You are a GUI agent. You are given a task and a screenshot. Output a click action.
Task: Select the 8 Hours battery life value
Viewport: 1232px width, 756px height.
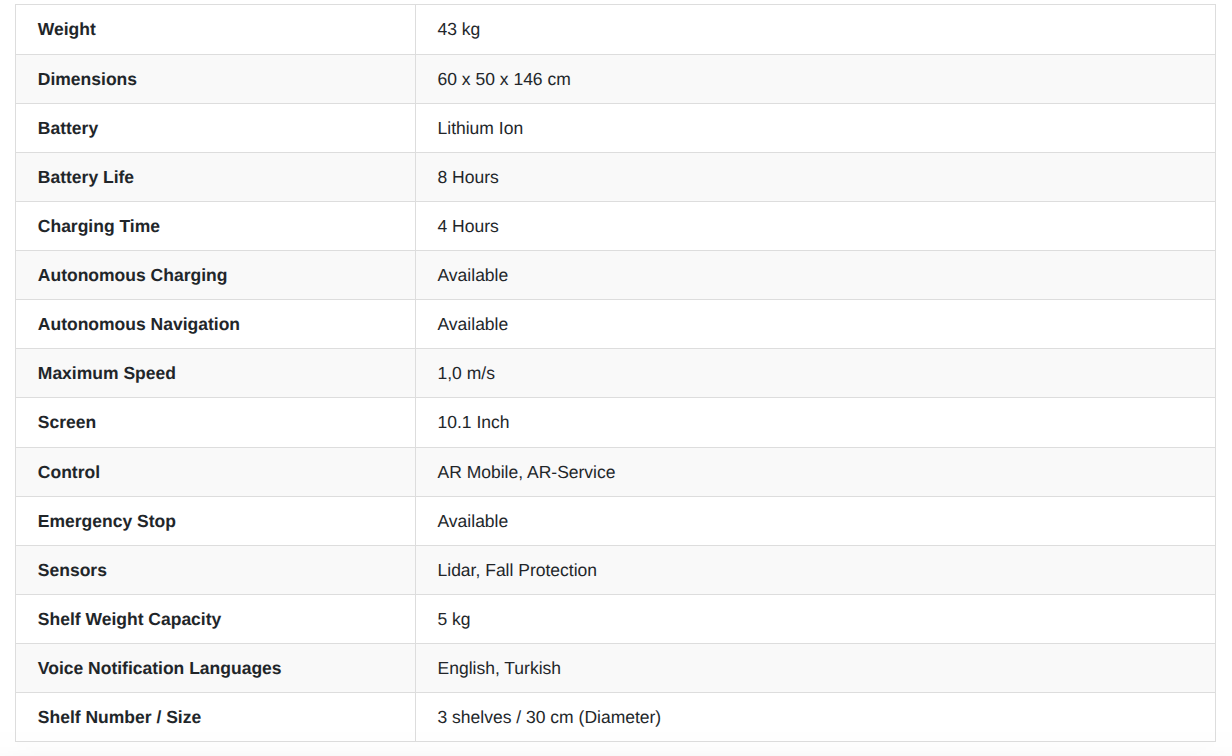point(468,177)
